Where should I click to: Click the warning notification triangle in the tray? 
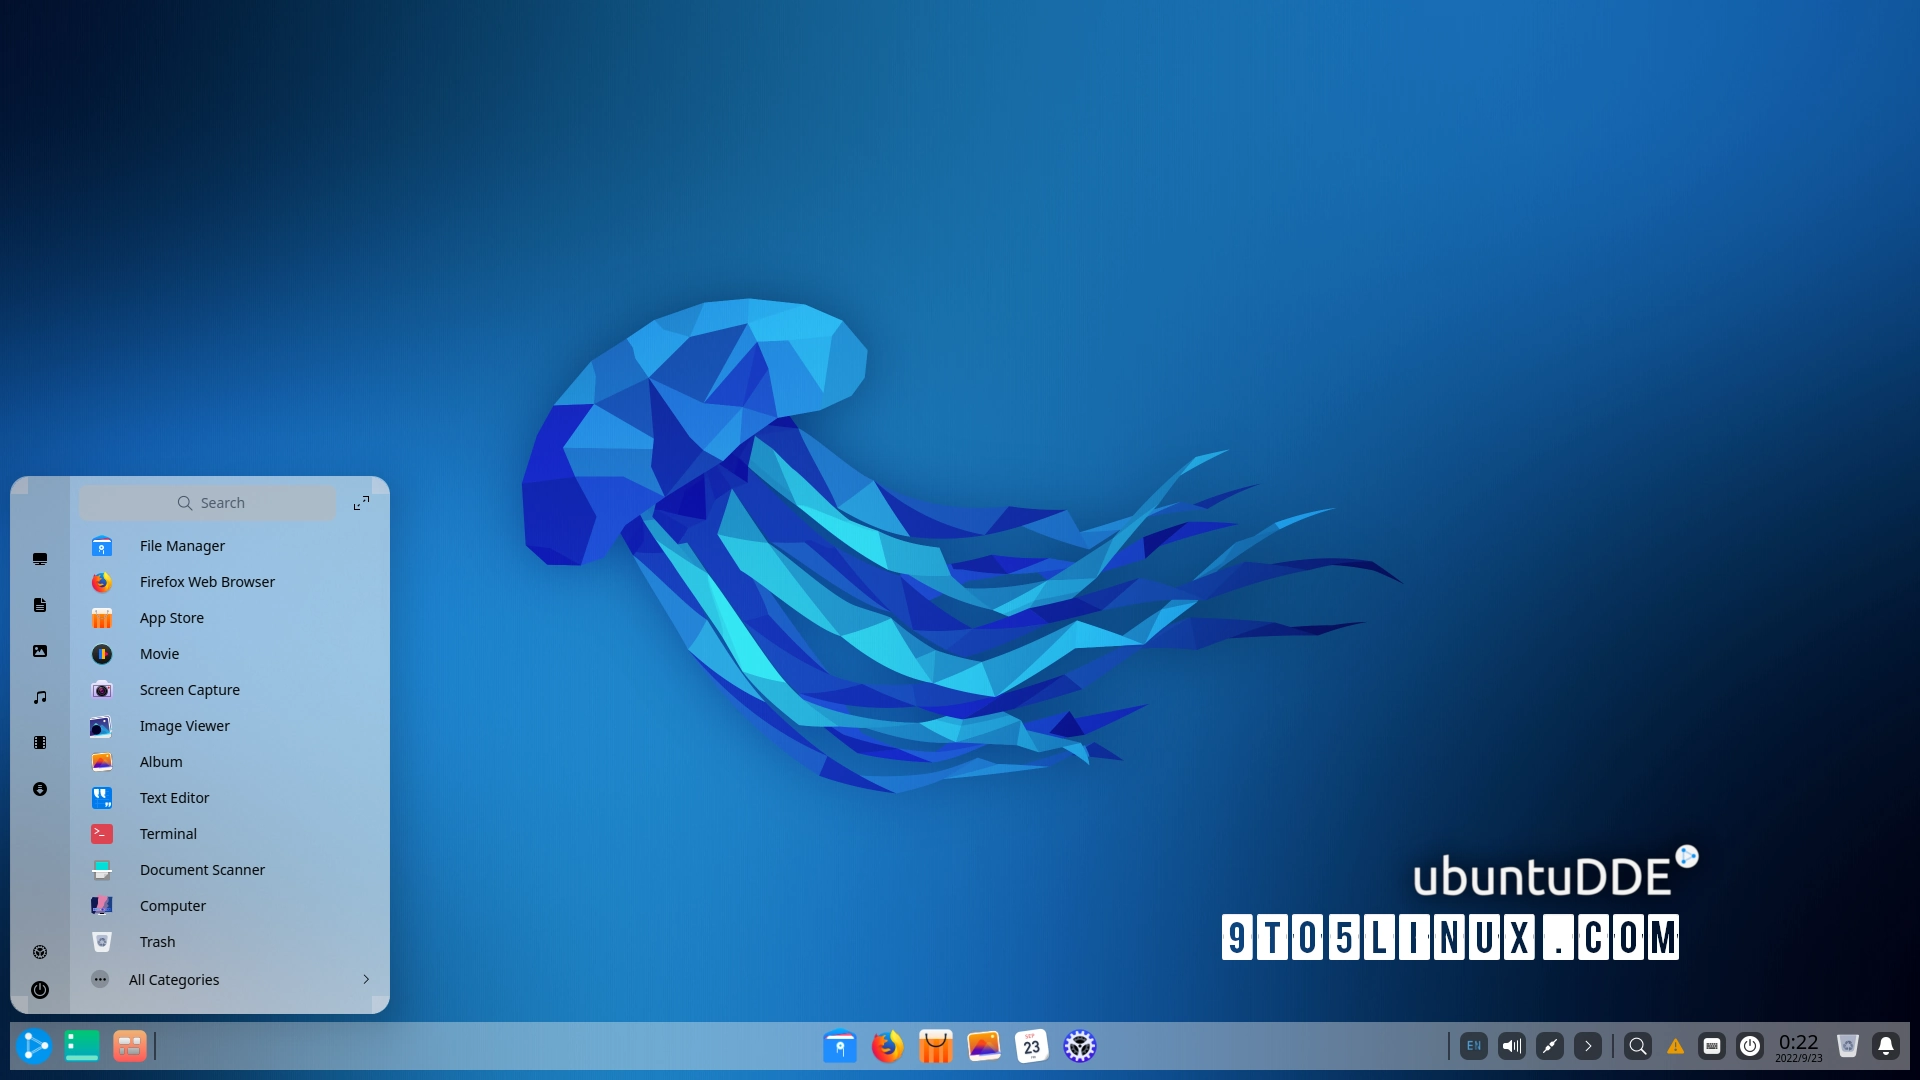1675,1046
